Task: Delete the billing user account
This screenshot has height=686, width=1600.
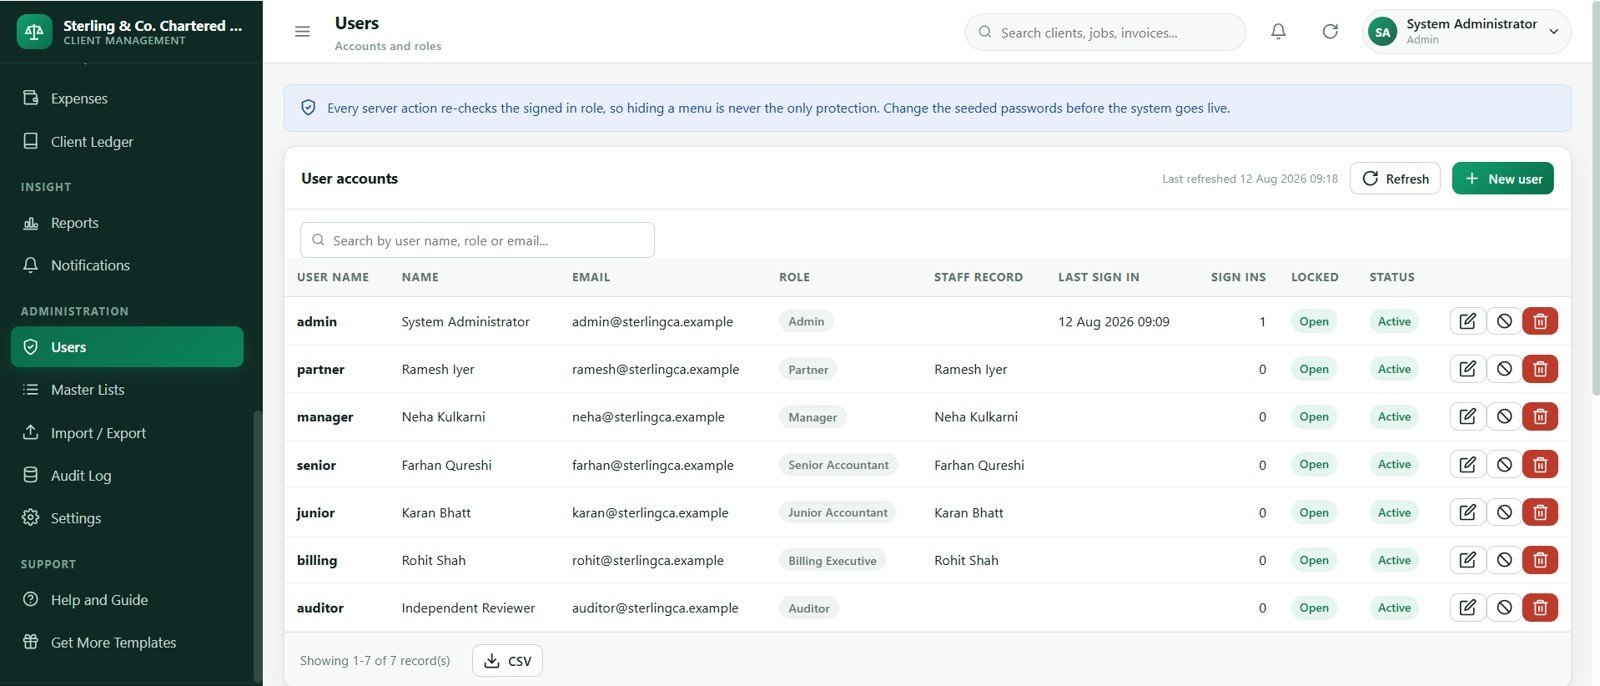Action: tap(1540, 560)
